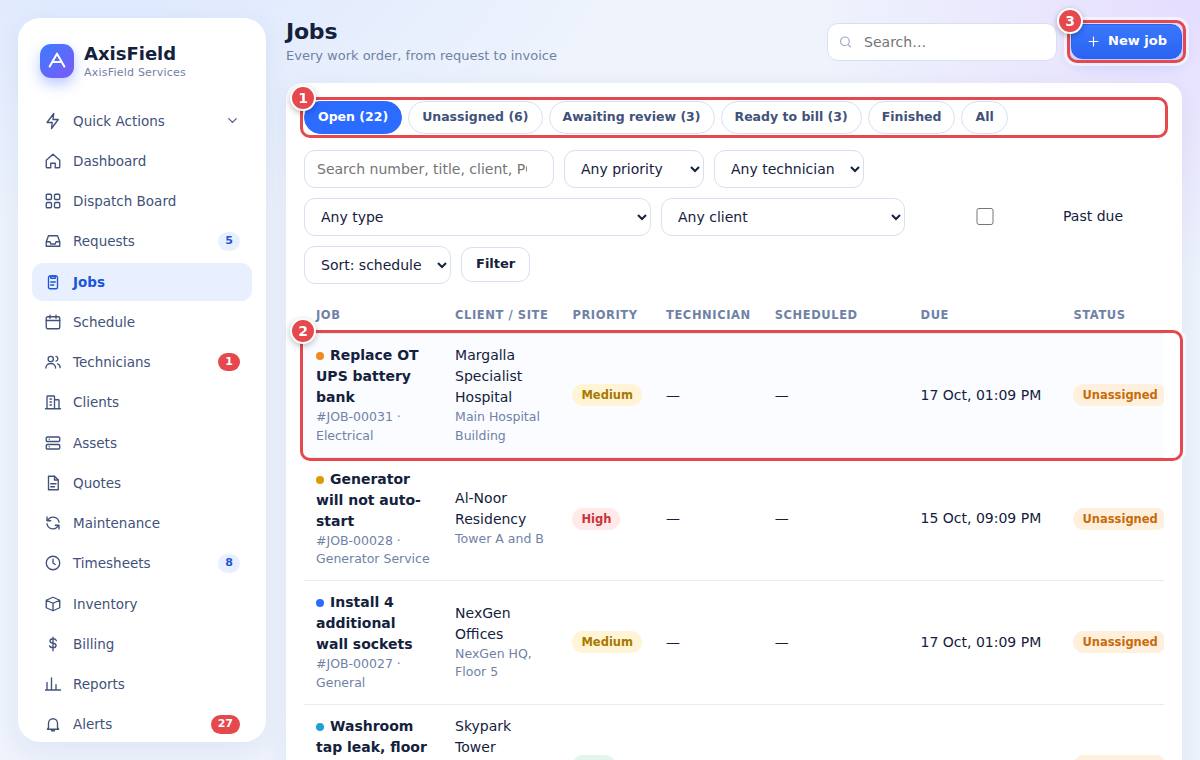Click the 15 Oct, 09:09 PM due date

pyautogui.click(x=981, y=519)
